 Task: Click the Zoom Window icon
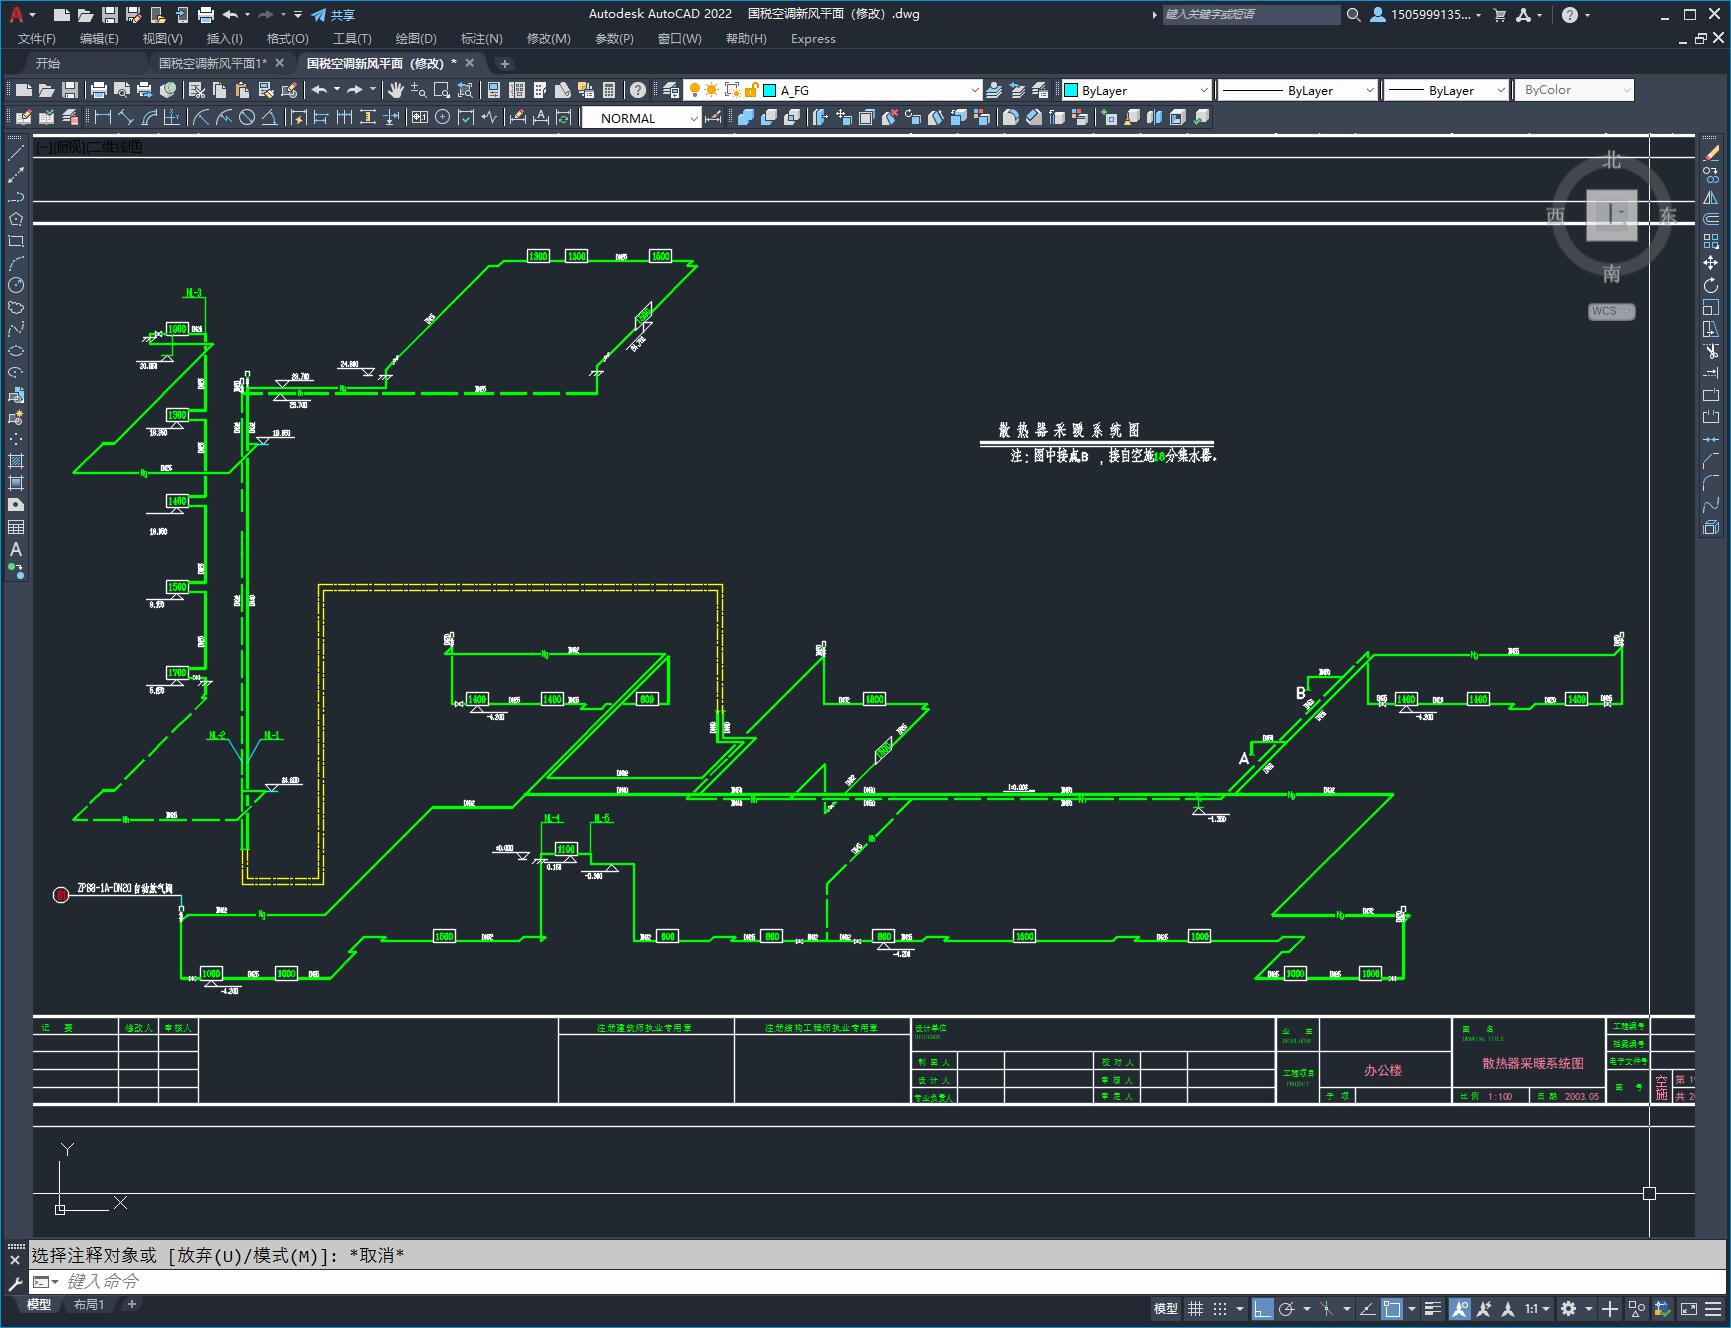pos(442,90)
